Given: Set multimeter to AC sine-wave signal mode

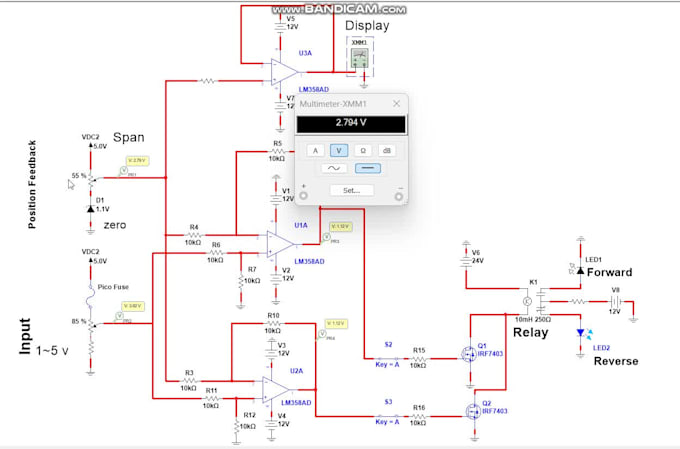Looking at the screenshot, I should pyautogui.click(x=334, y=168).
